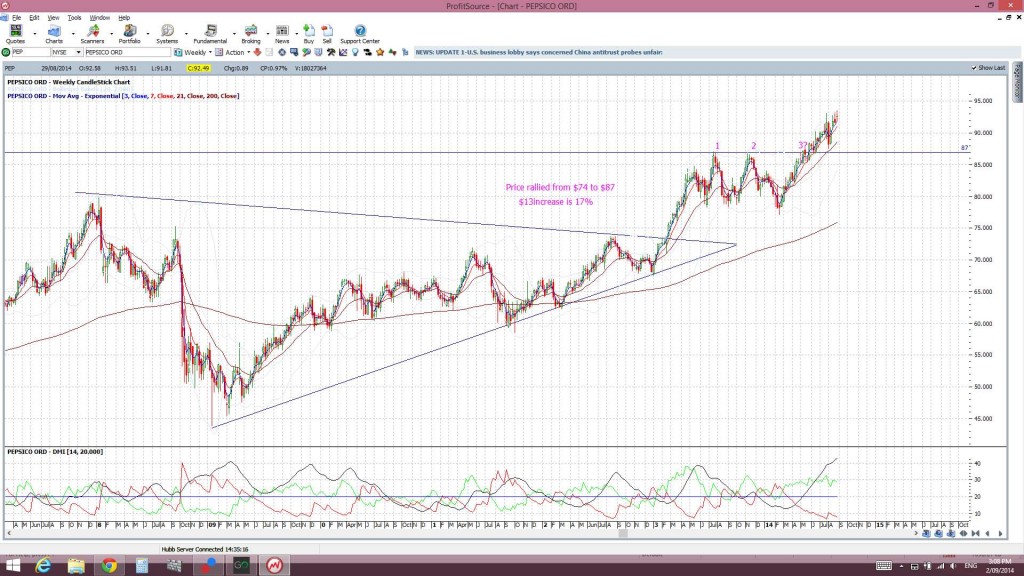Step chart left with bottom-right arrow
1024x576 pixels.
point(987,534)
